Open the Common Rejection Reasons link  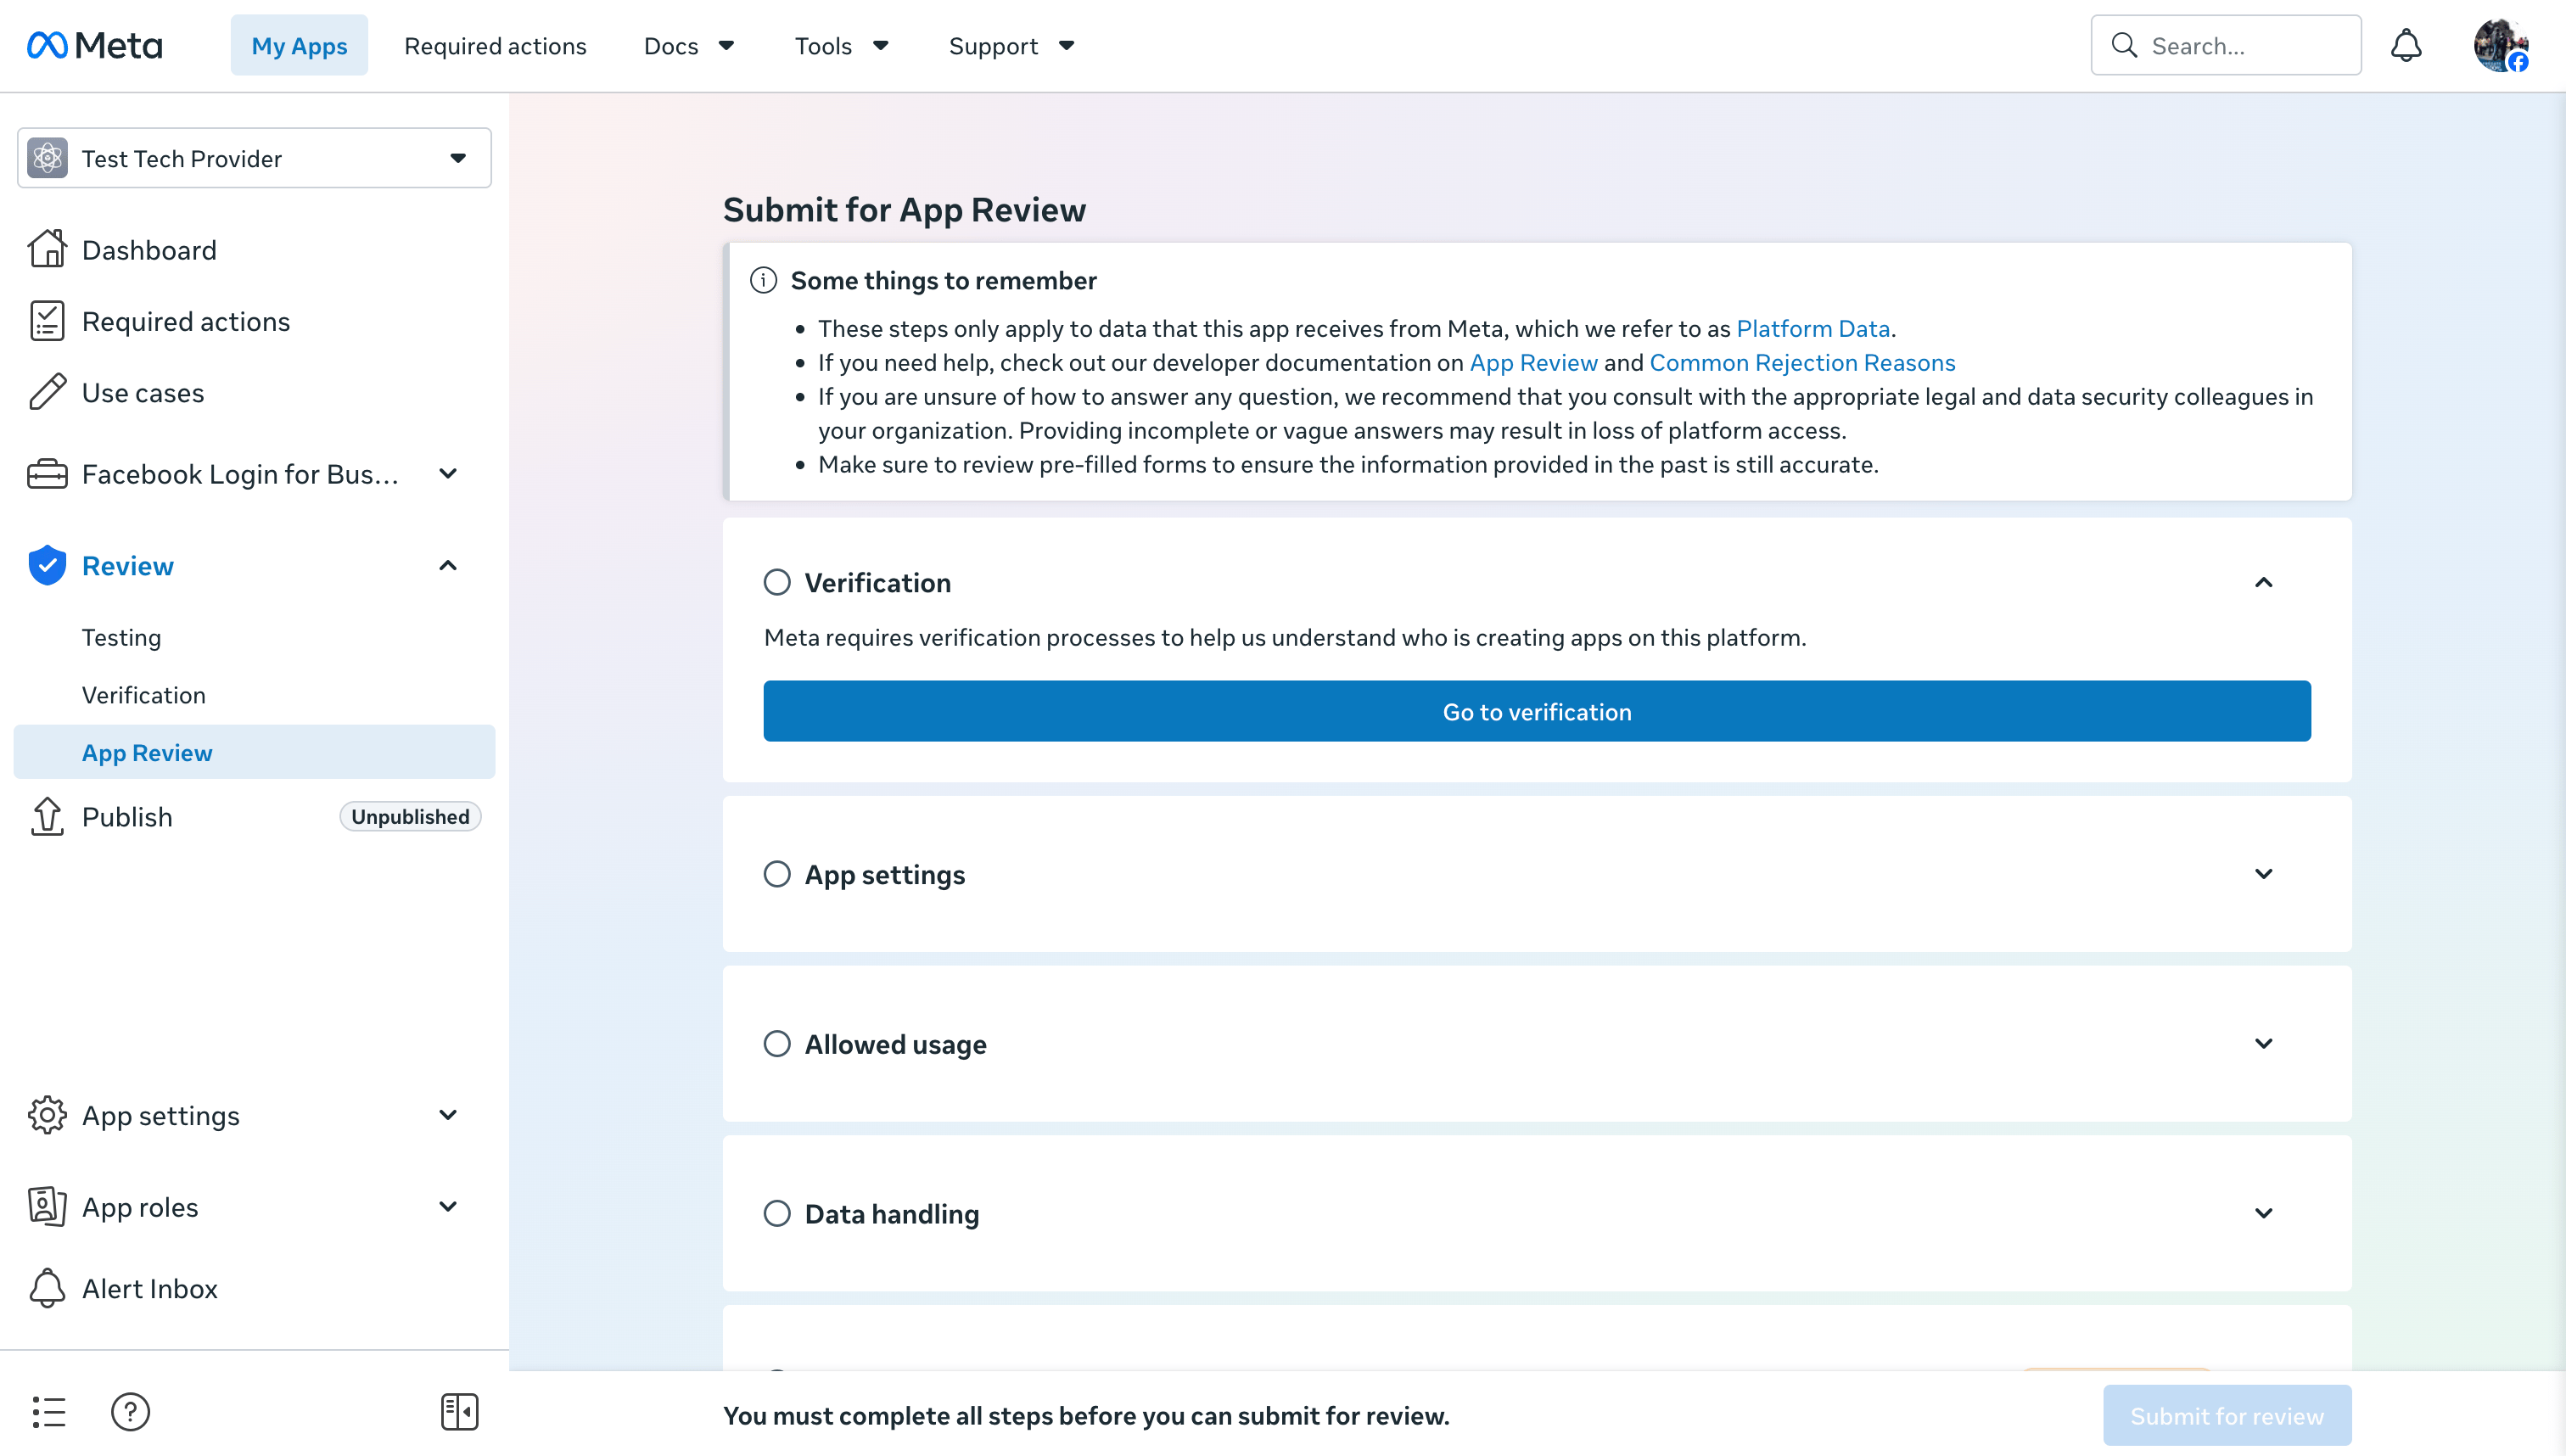point(1802,362)
